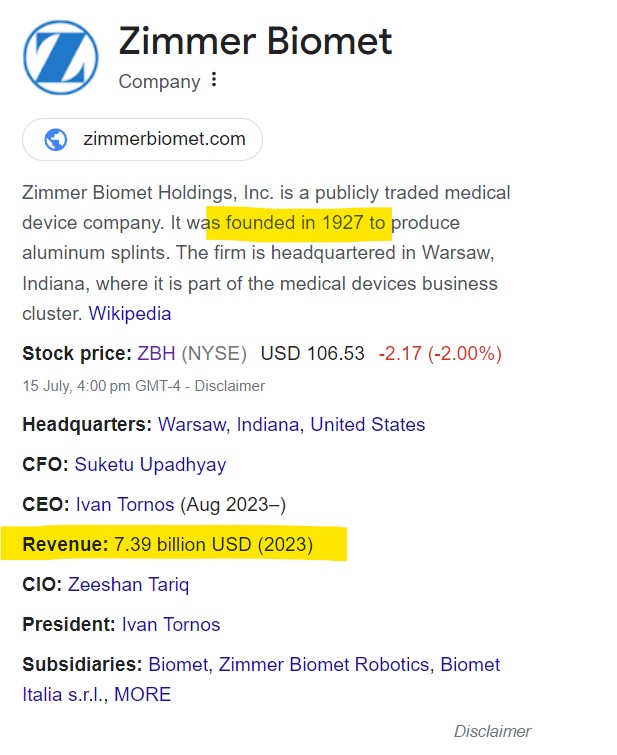617x755 pixels.
Task: Select the CEO Ivan Tornos link
Action: 125,504
